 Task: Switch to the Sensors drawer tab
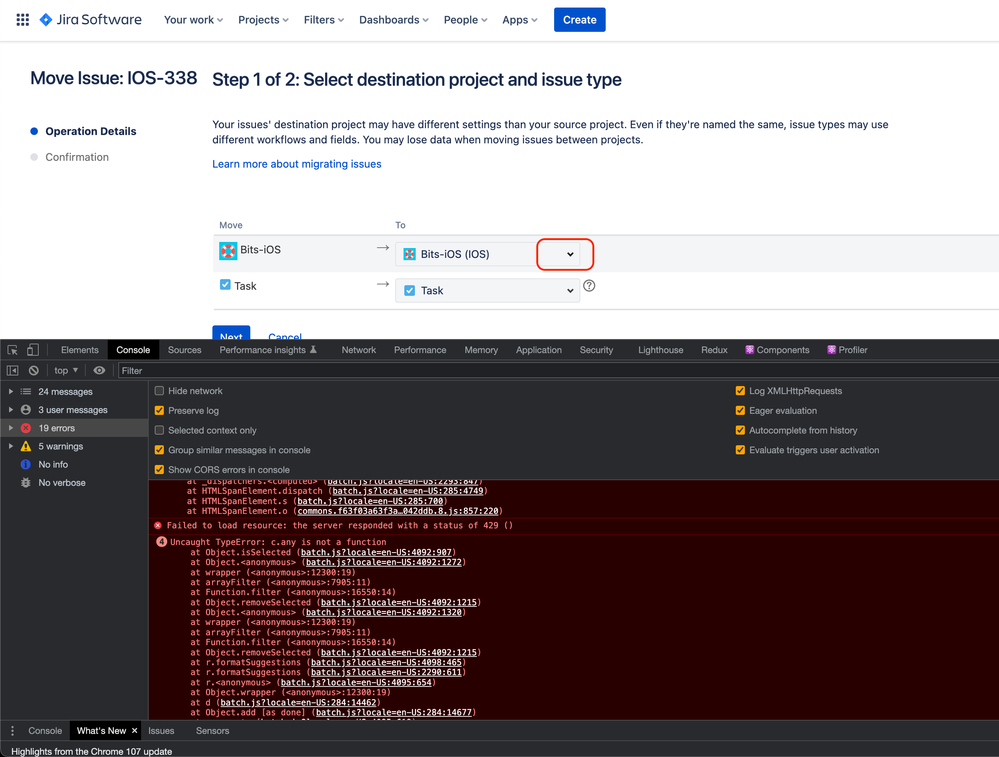click(x=212, y=731)
